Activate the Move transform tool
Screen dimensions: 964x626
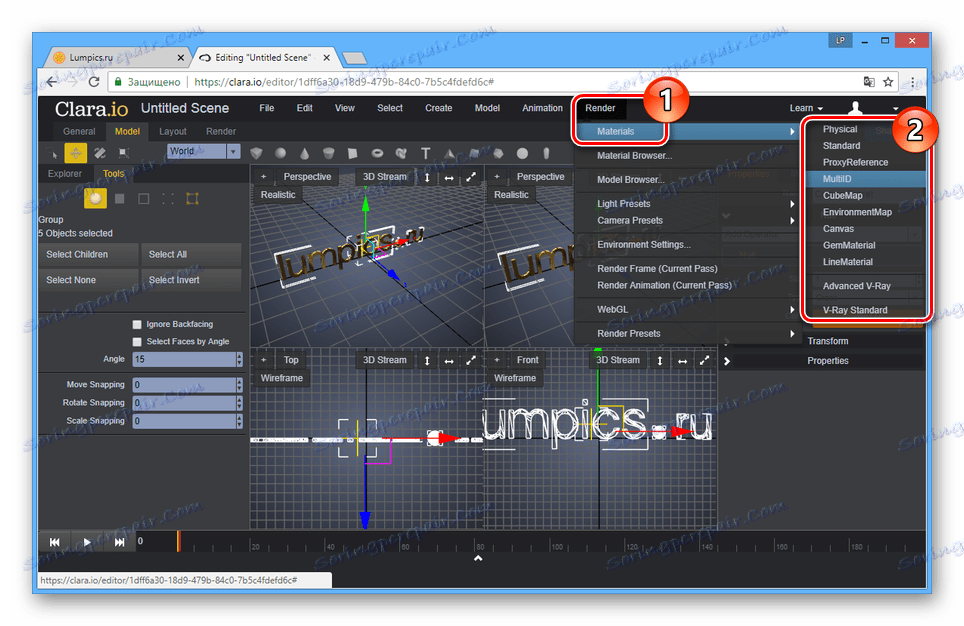(76, 153)
